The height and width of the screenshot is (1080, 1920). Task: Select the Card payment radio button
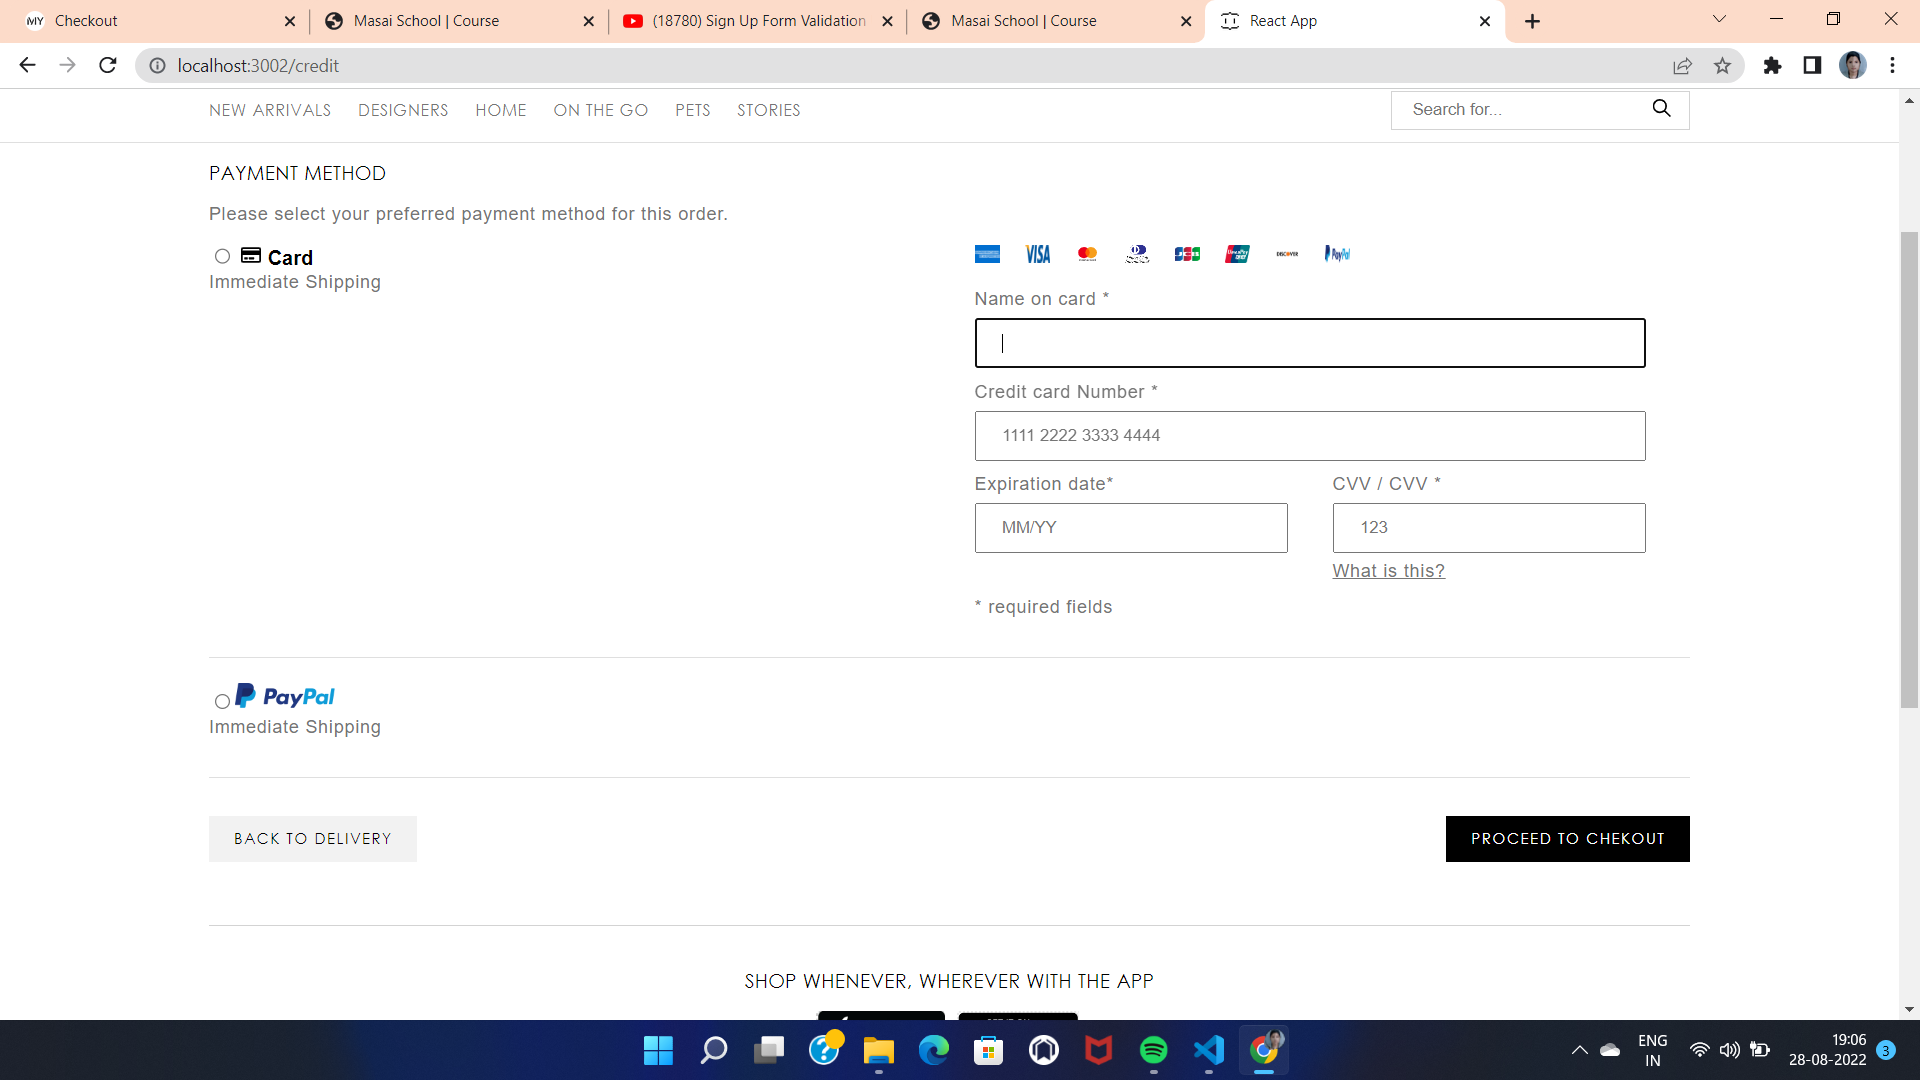click(x=222, y=257)
